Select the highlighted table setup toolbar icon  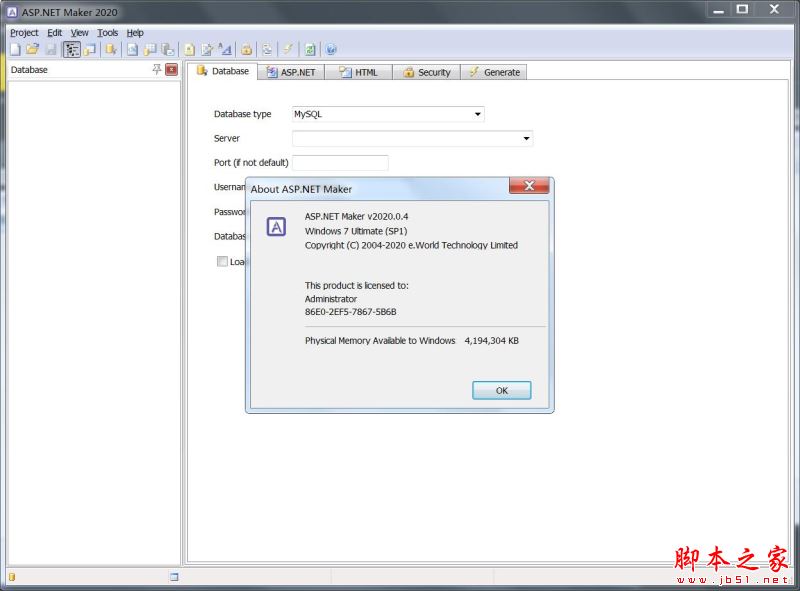72,48
